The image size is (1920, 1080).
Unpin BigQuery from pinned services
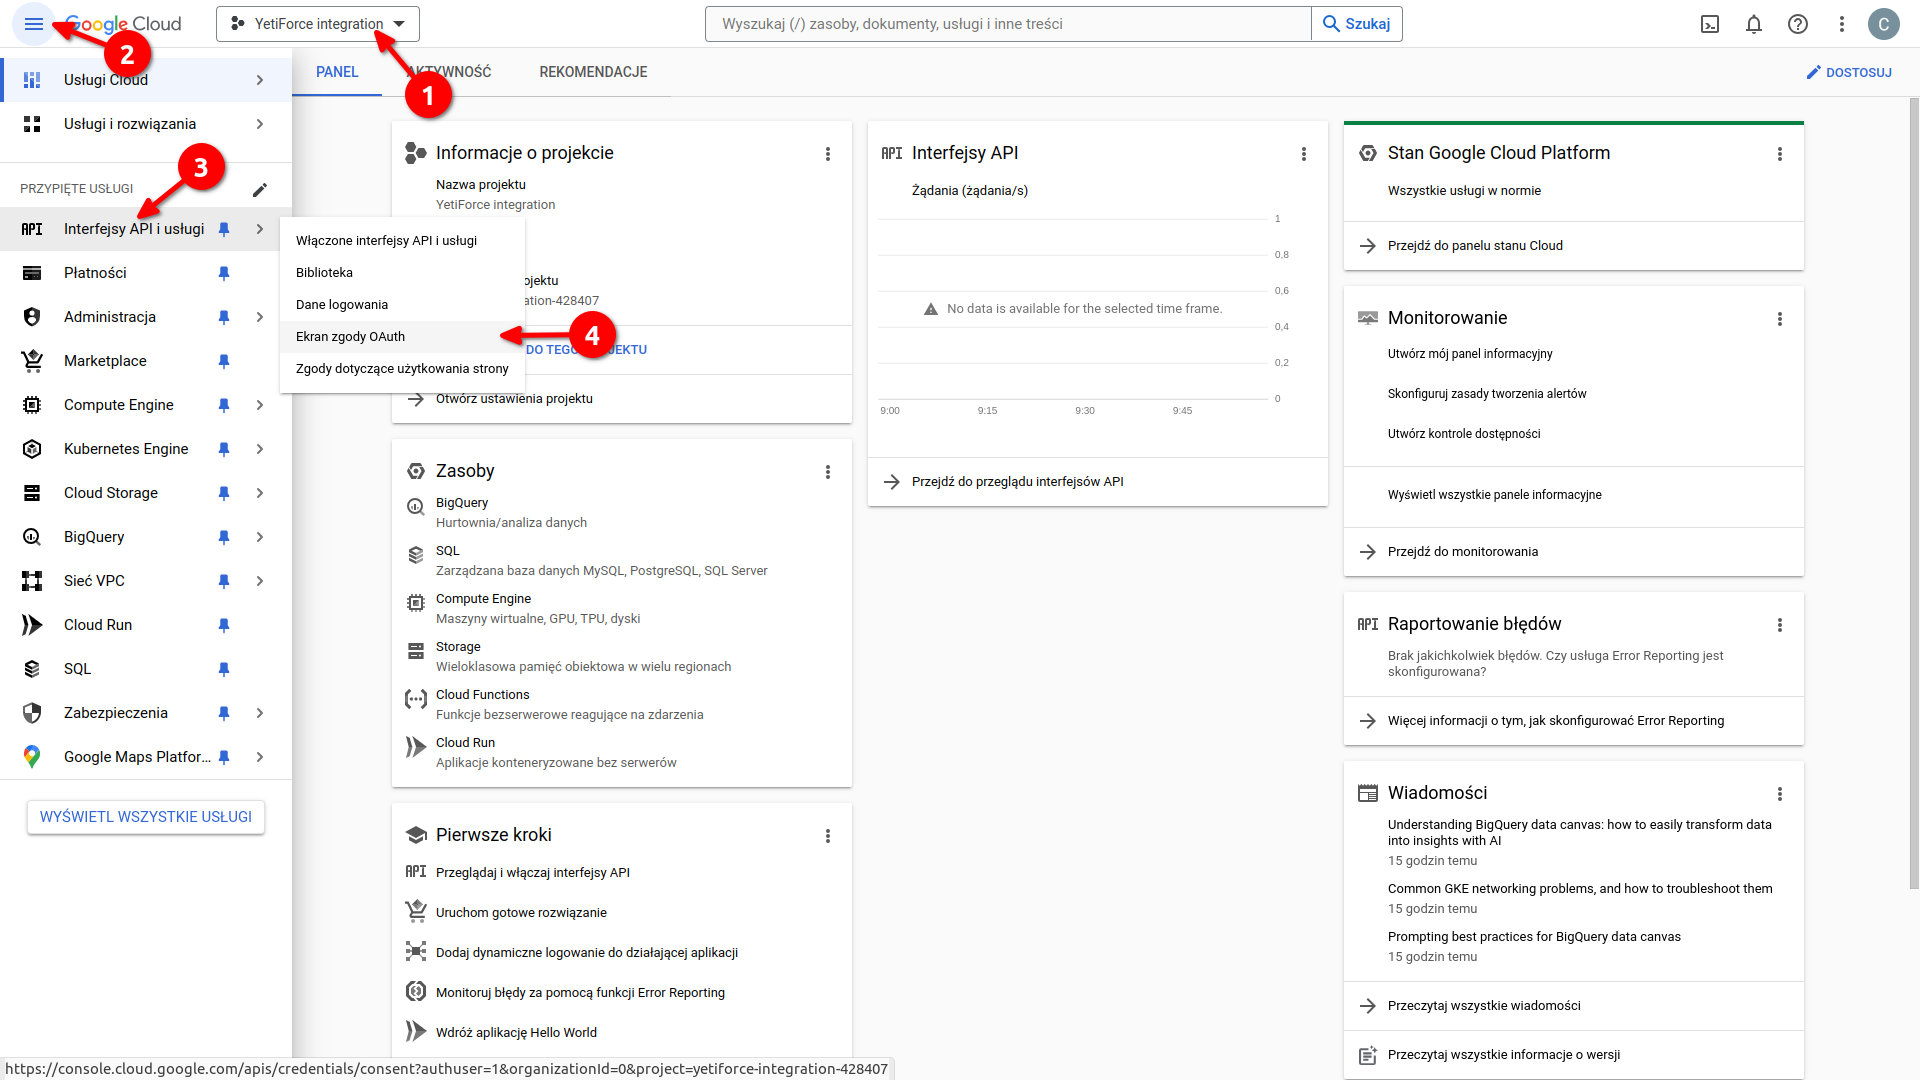coord(224,537)
